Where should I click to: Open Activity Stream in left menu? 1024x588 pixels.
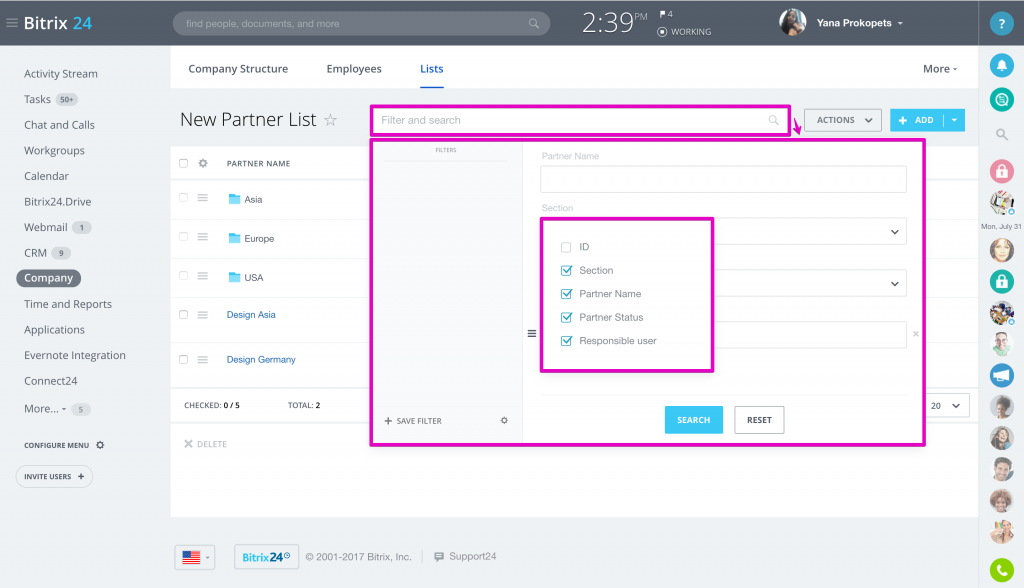click(61, 74)
